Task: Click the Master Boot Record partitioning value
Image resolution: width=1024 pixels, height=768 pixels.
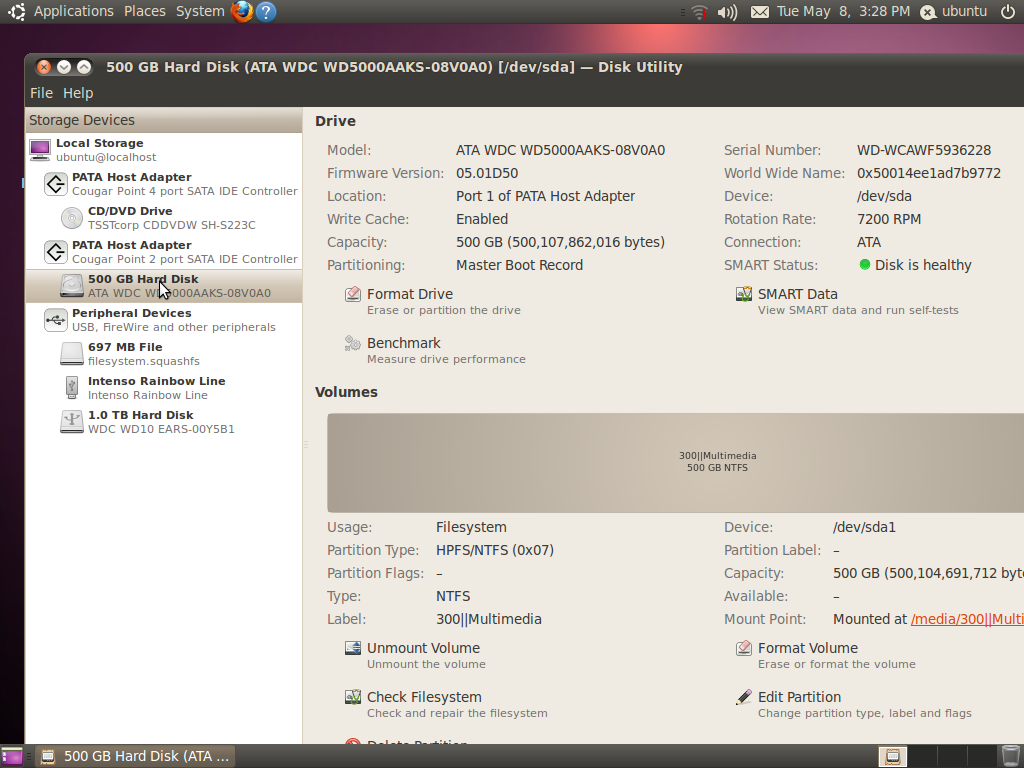Action: [x=519, y=265]
